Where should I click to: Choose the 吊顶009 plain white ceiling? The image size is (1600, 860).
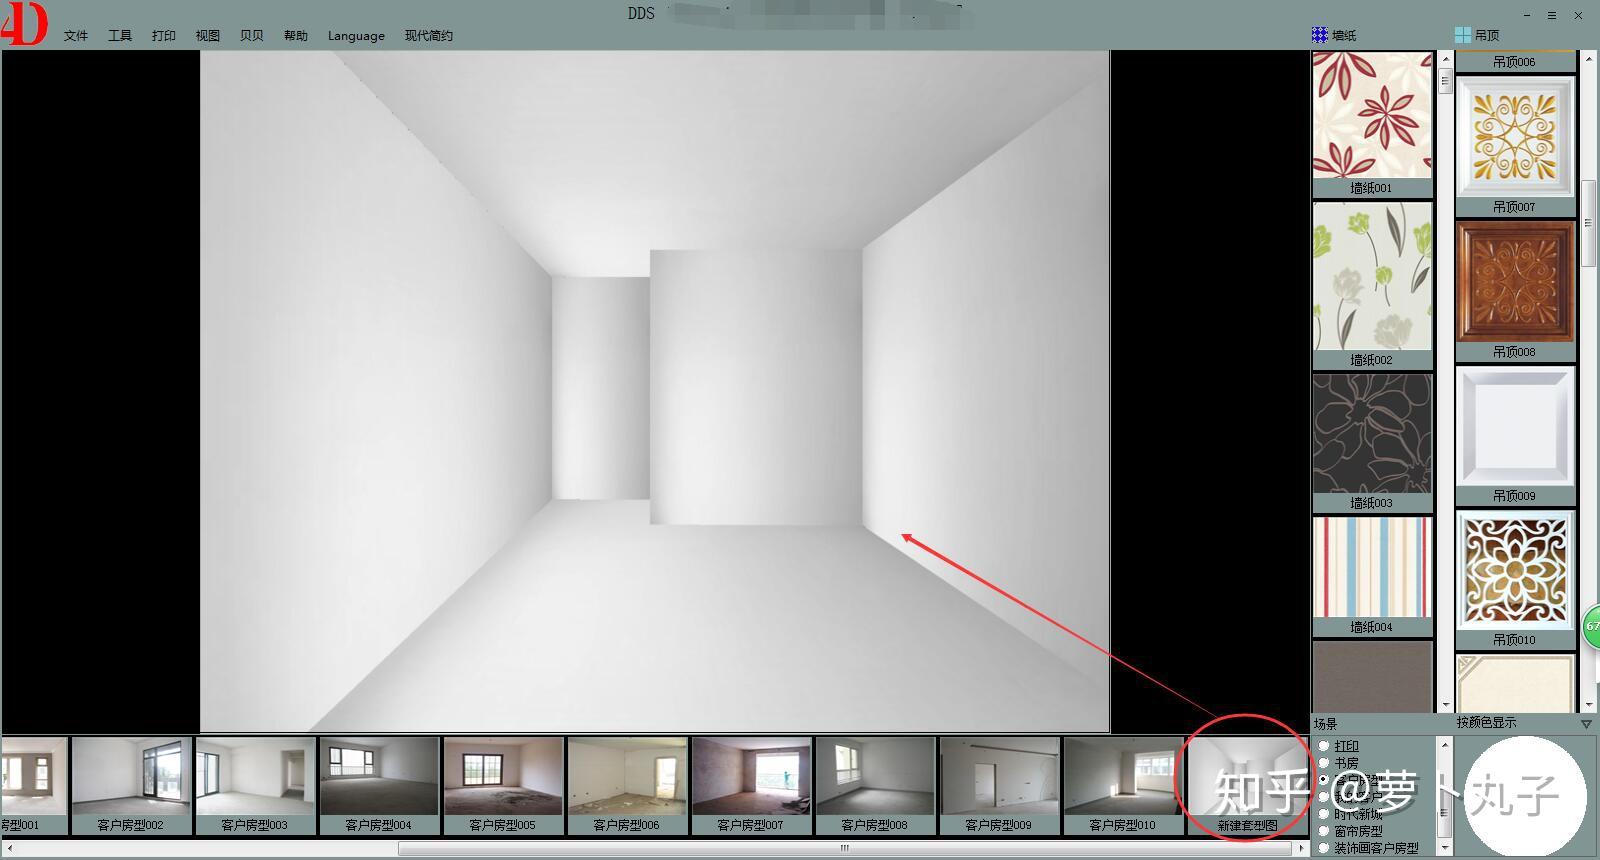click(1515, 426)
